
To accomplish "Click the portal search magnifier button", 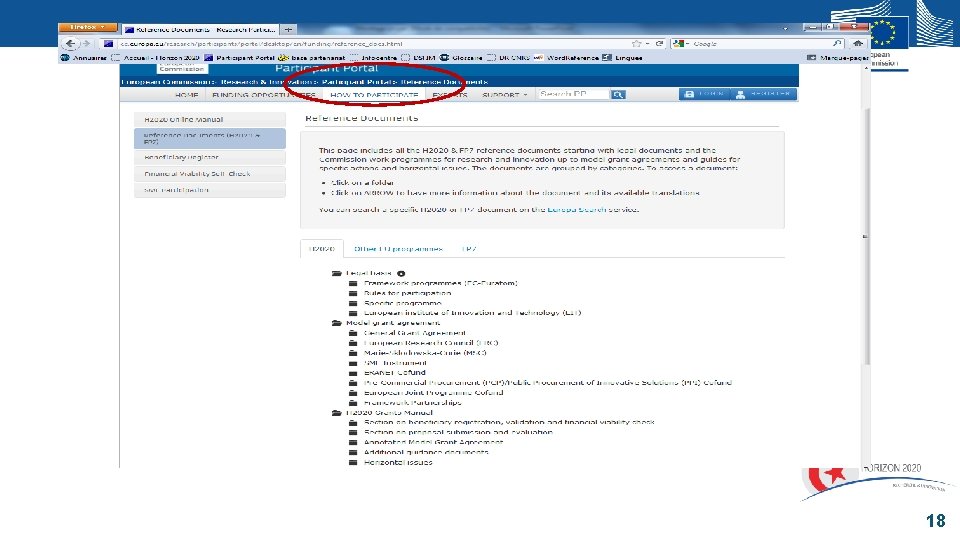I will (x=618, y=94).
